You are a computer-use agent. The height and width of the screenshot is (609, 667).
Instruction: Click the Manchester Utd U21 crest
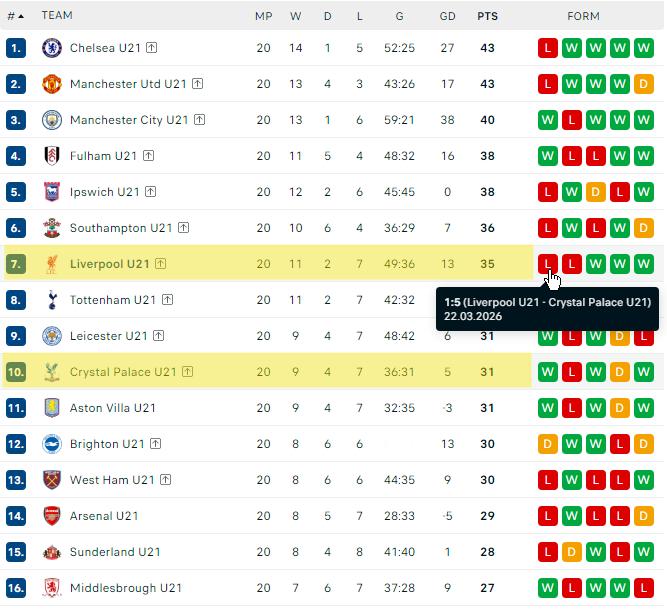[x=52, y=84]
